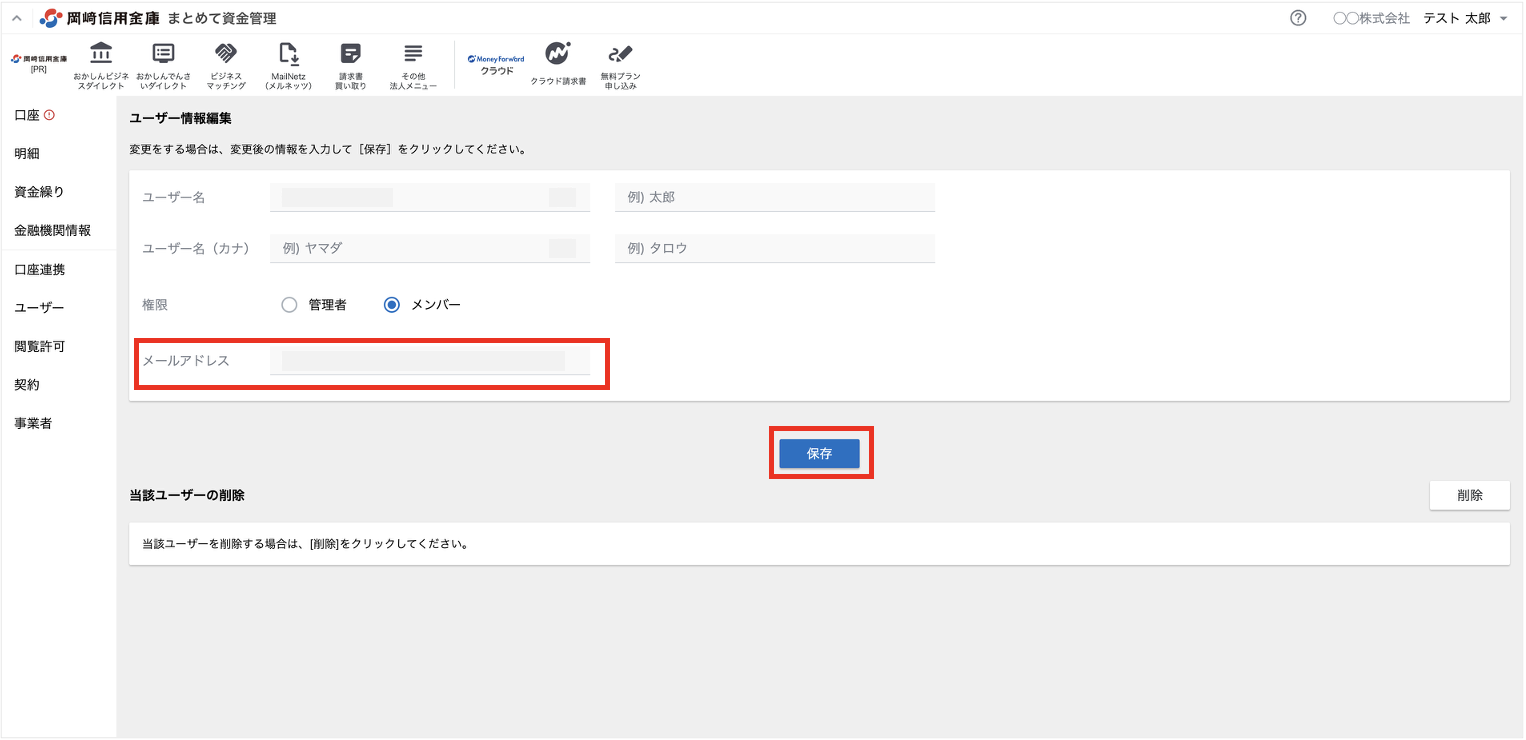Click the ○○株式会社 company name
The width and height of the screenshot is (1526, 740).
(1371, 18)
